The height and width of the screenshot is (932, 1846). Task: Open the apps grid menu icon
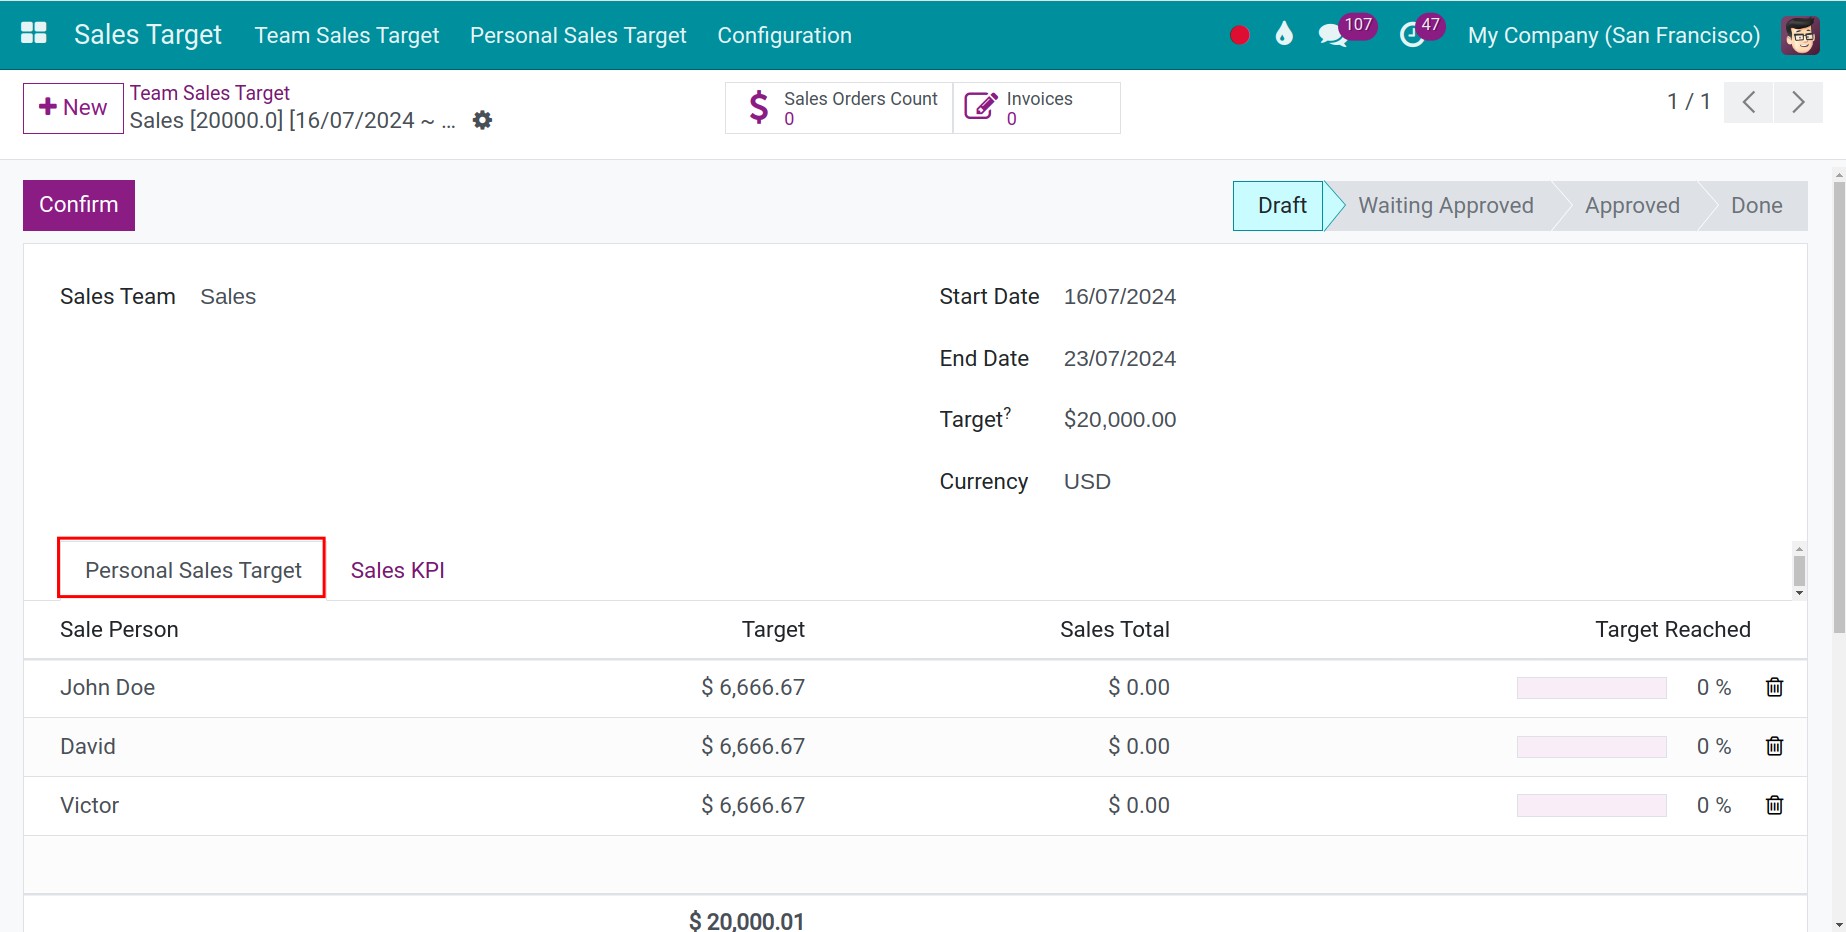click(x=34, y=34)
